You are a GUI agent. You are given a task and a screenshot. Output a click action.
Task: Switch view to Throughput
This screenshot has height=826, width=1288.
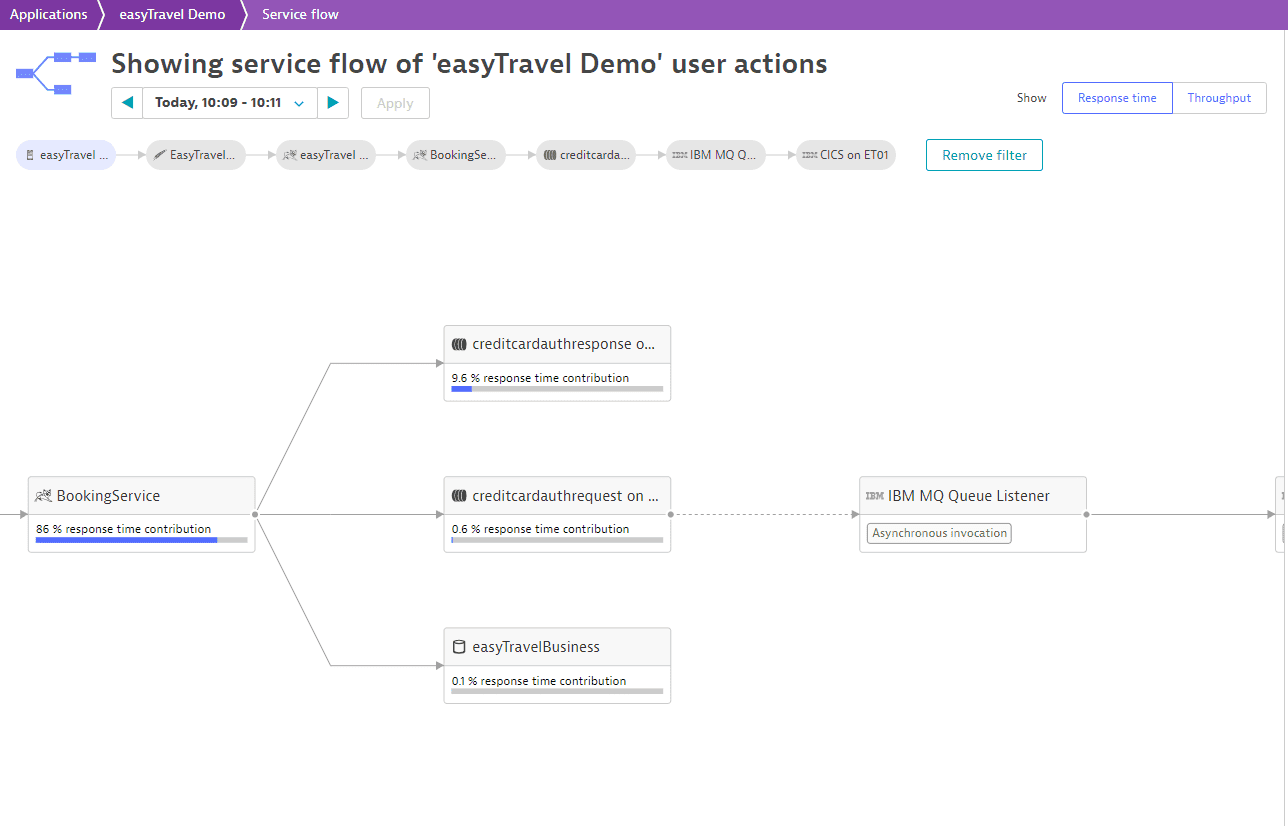(x=1219, y=98)
